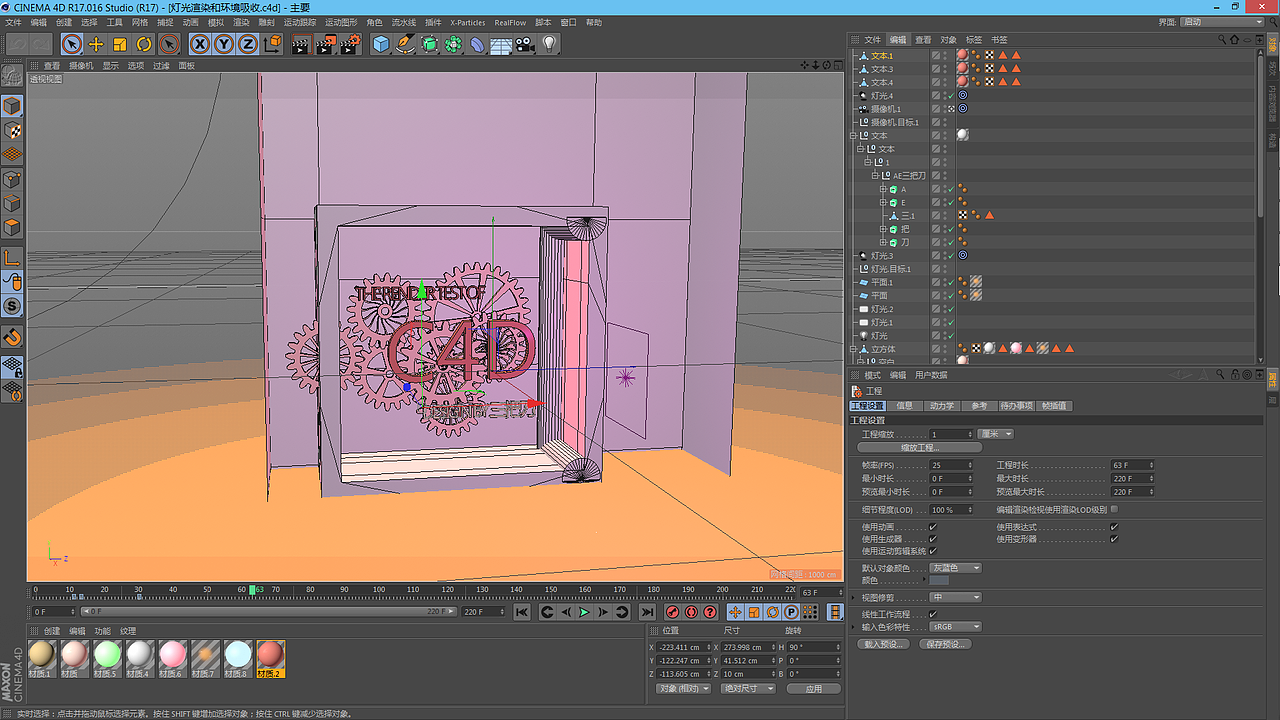Add a Cube primitive object

coord(381,44)
